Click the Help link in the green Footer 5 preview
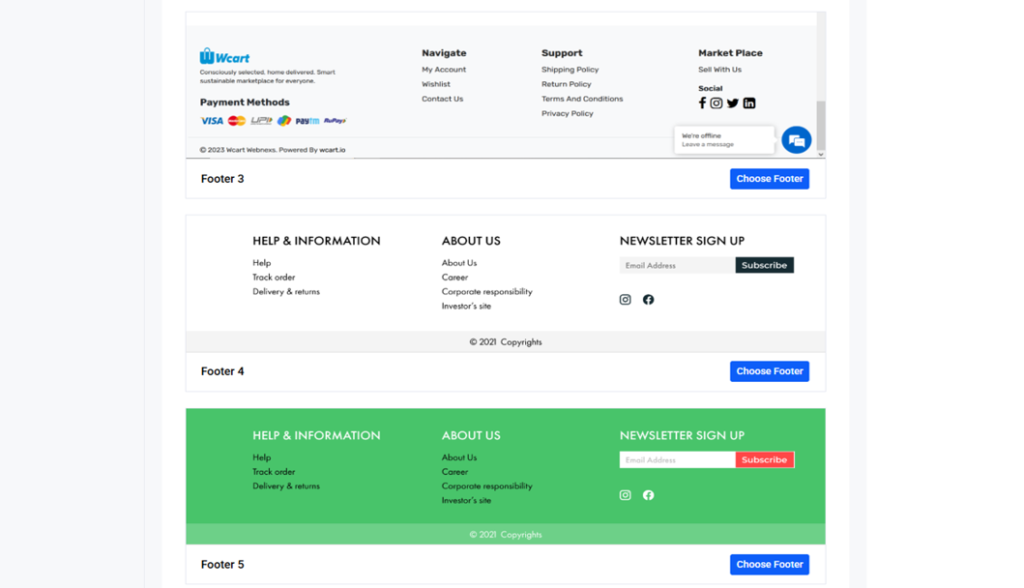Image resolution: width=1024 pixels, height=588 pixels. [262, 457]
